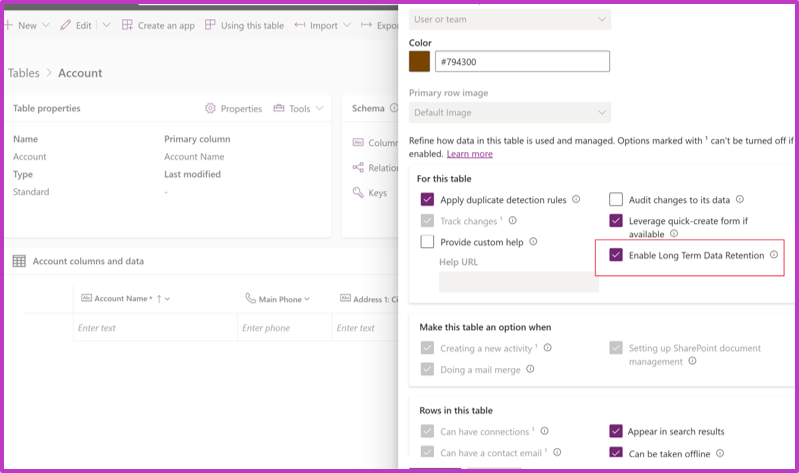Click Account Name column text-type icon
Screen dimensions: 799x473
click(x=87, y=298)
